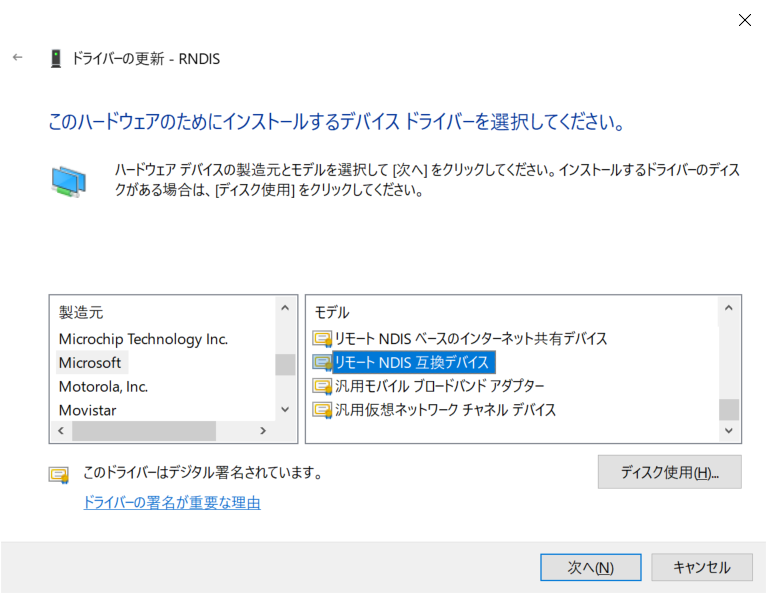Click the キャンセル button

[702, 567]
